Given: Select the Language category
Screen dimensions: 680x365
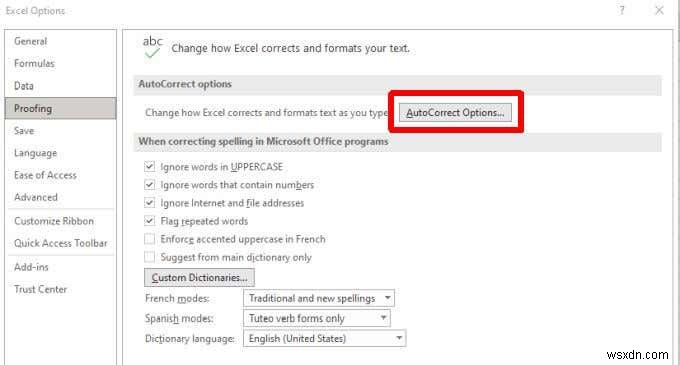Looking at the screenshot, I should pyautogui.click(x=60, y=153).
